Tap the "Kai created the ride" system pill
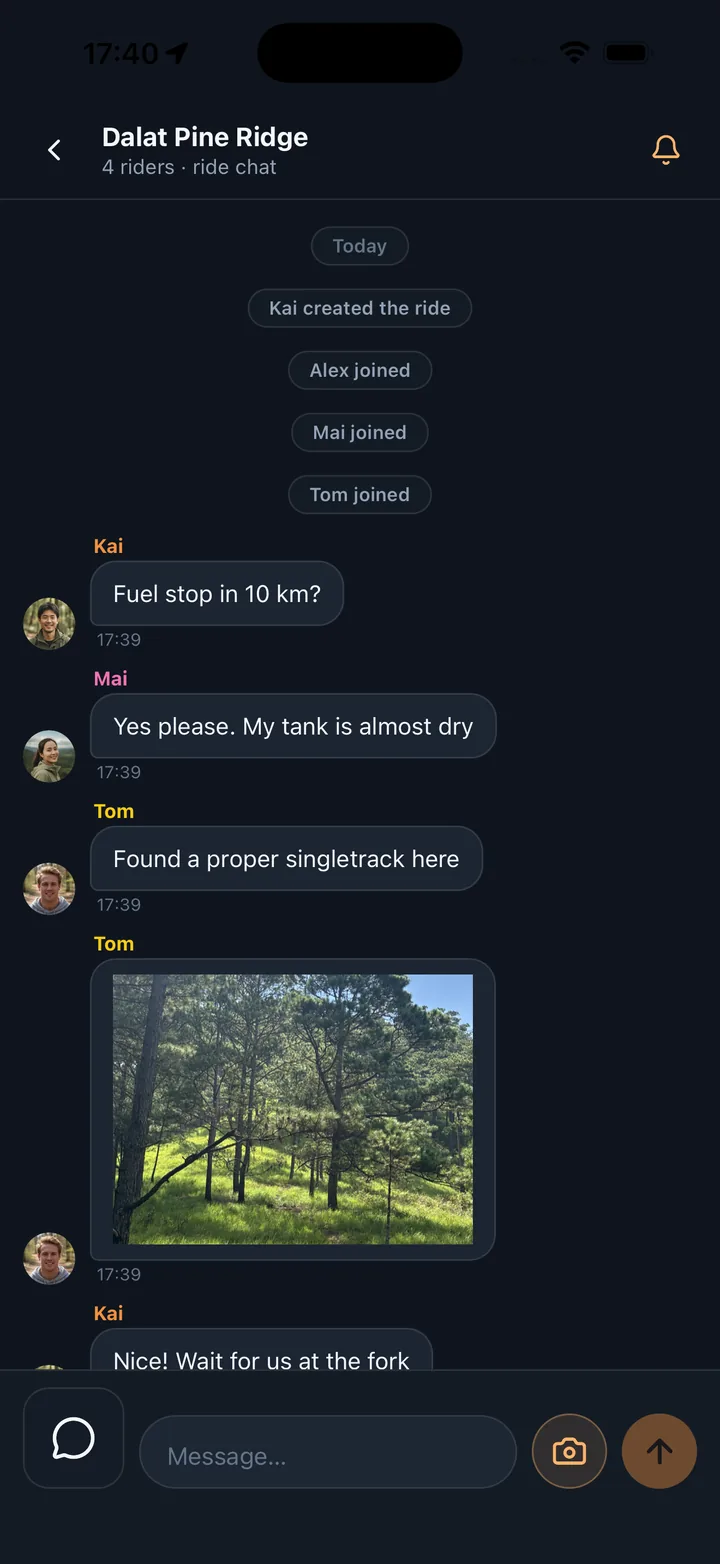This screenshot has width=720, height=1564. point(360,308)
